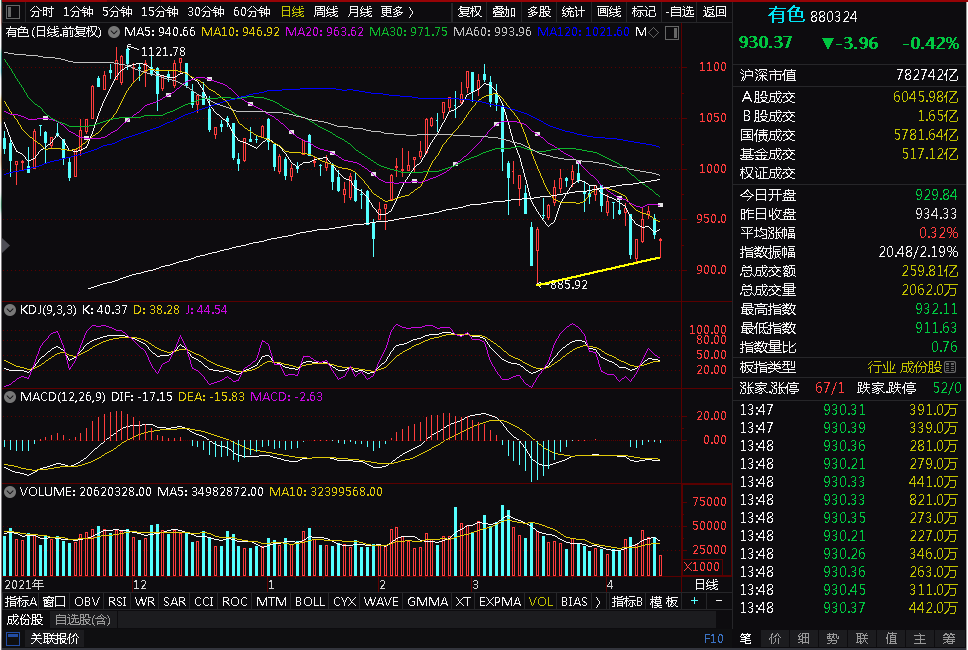
Task: Open F10 company information
Action: tap(713, 639)
